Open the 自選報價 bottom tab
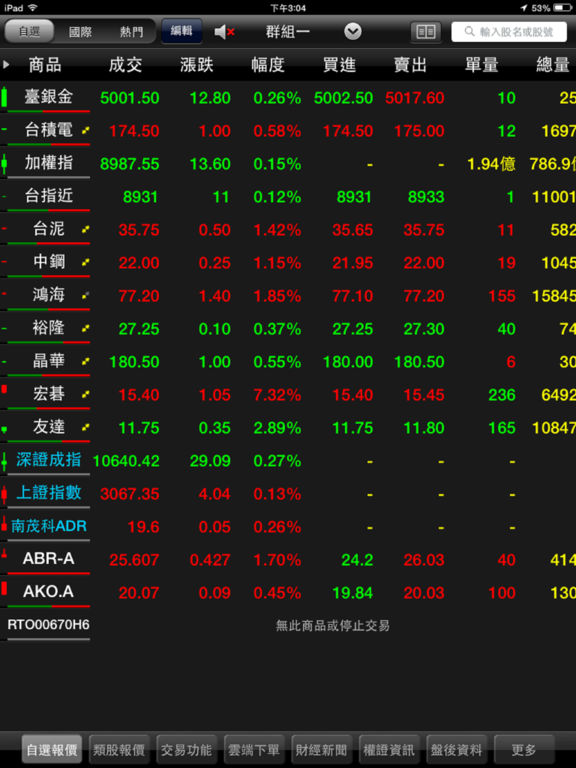 pyautogui.click(x=51, y=750)
